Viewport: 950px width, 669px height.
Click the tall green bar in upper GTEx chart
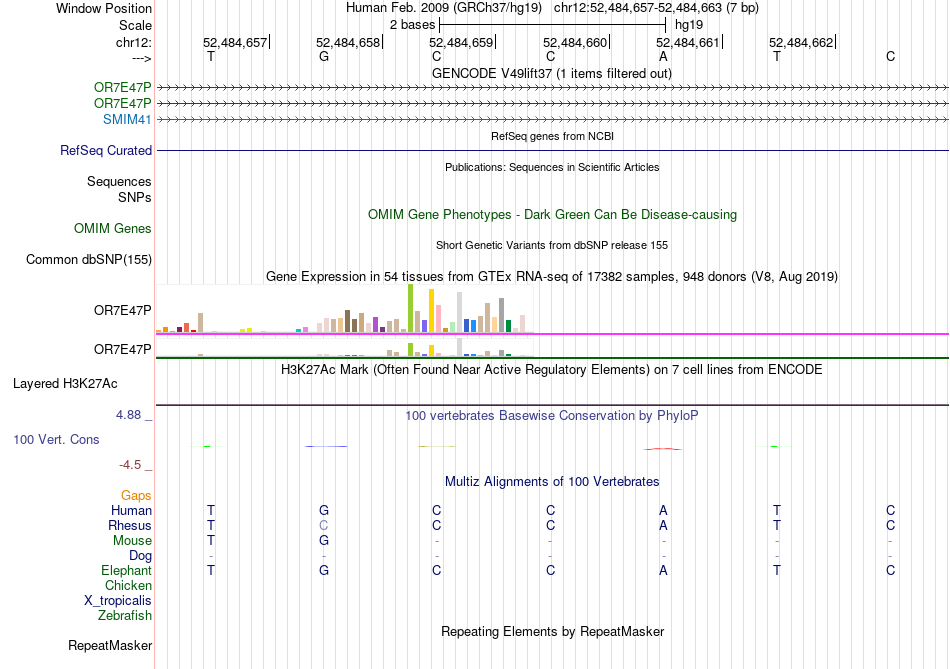pyautogui.click(x=411, y=308)
